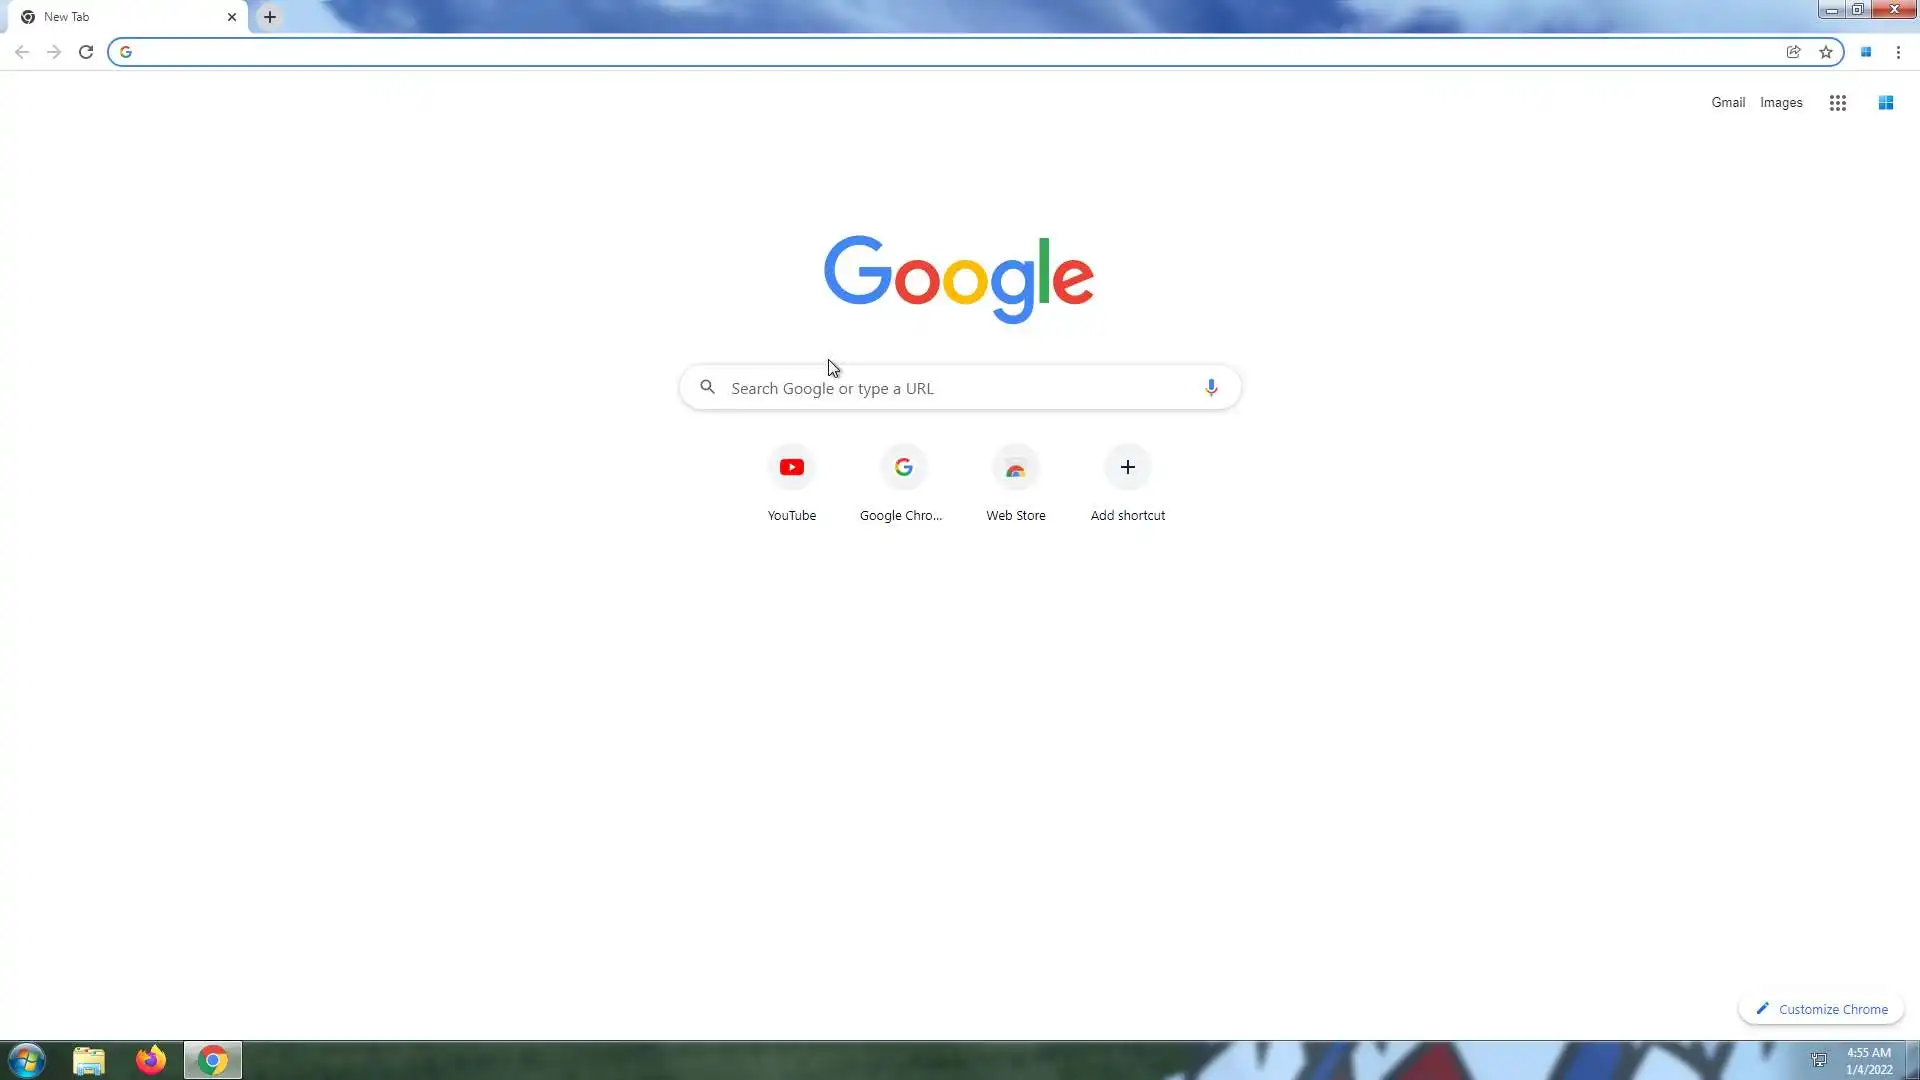Image resolution: width=1920 pixels, height=1080 pixels.
Task: Open the Google apps grid
Action: click(1837, 103)
